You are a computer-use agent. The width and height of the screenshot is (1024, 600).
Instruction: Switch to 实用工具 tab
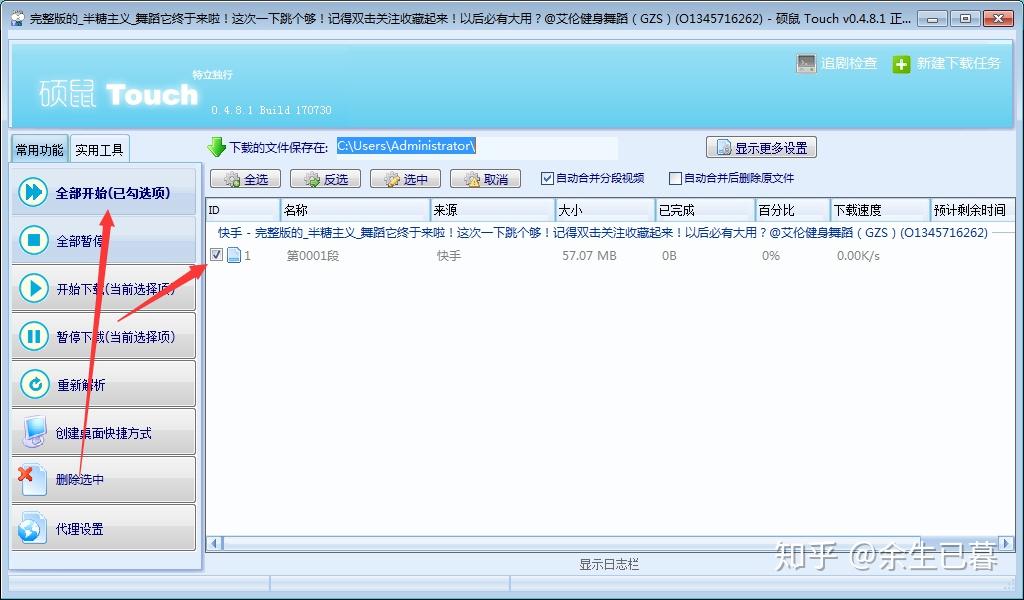[x=99, y=150]
